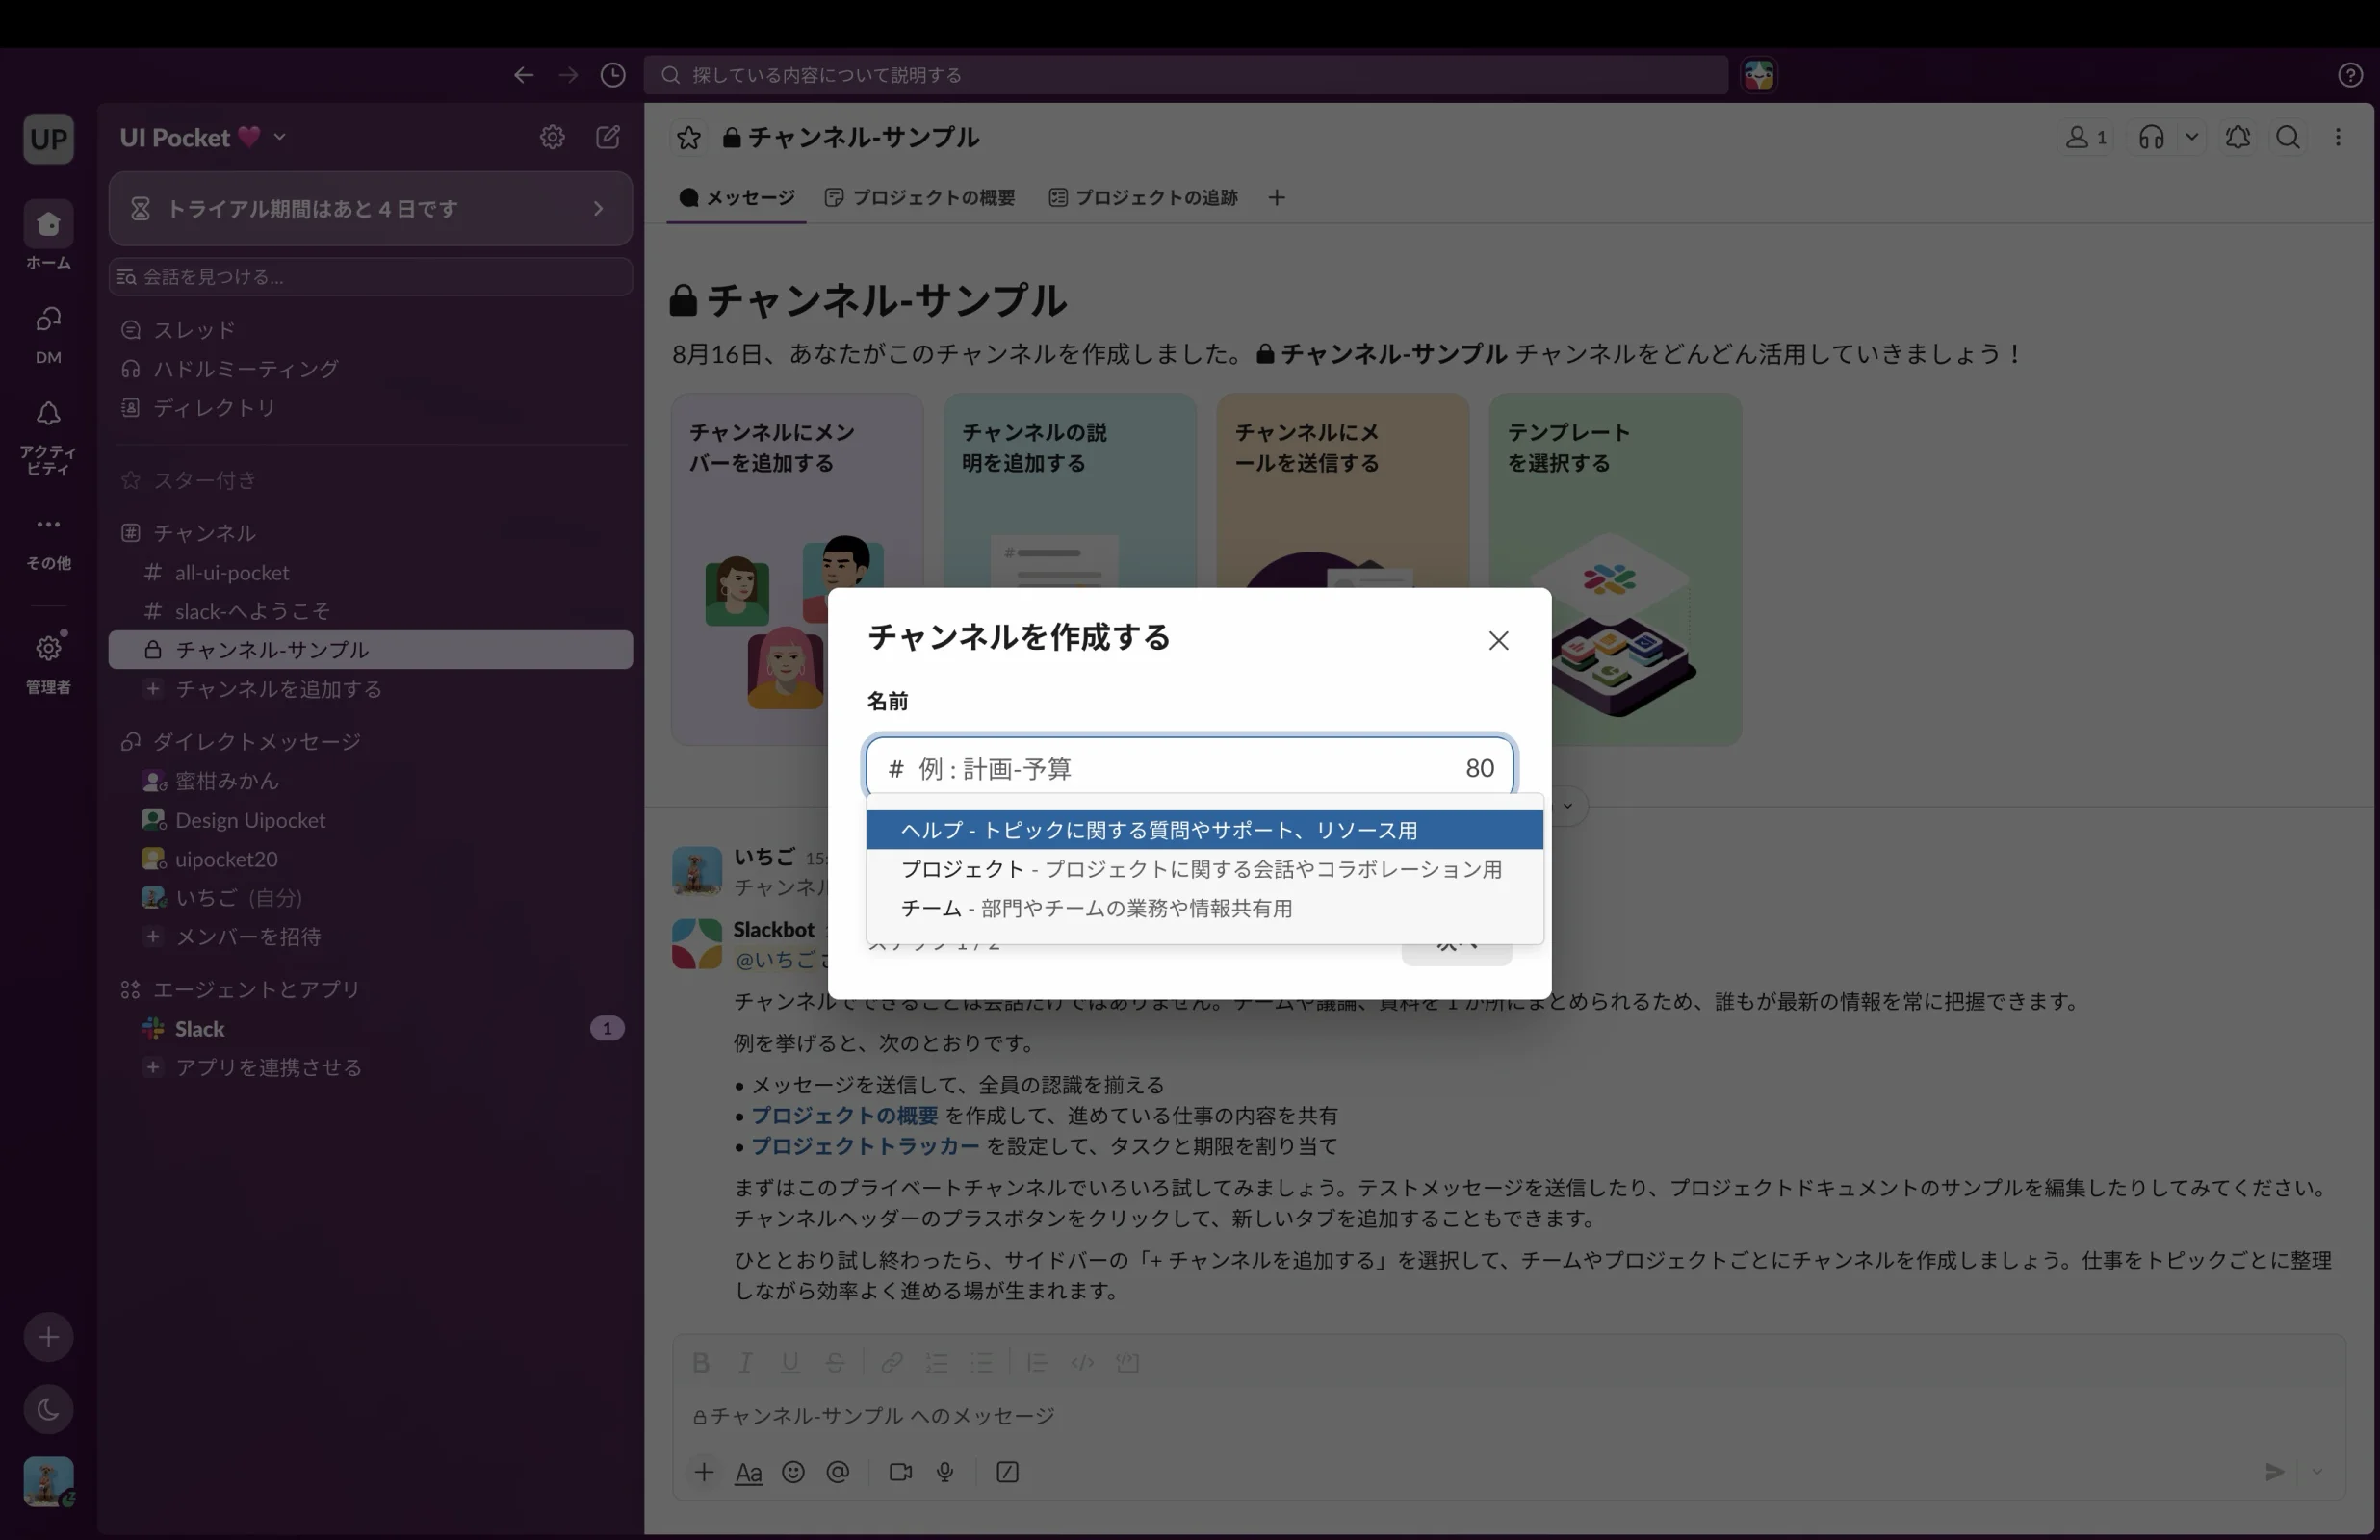Select the チーム suggestion in dropdown

coord(1204,908)
